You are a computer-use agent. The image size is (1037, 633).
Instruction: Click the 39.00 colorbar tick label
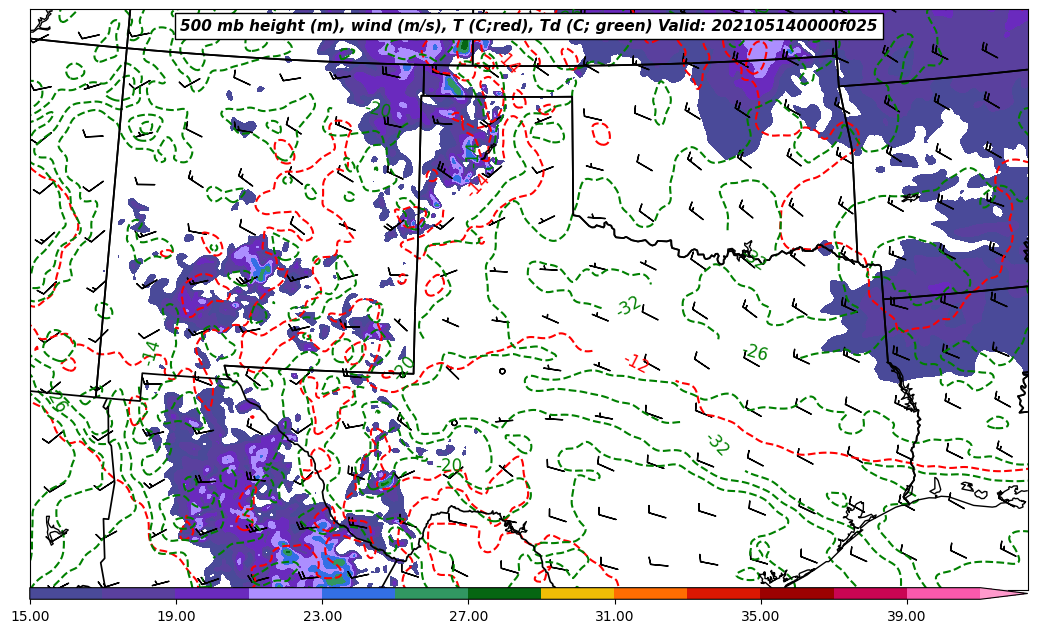coord(906,616)
